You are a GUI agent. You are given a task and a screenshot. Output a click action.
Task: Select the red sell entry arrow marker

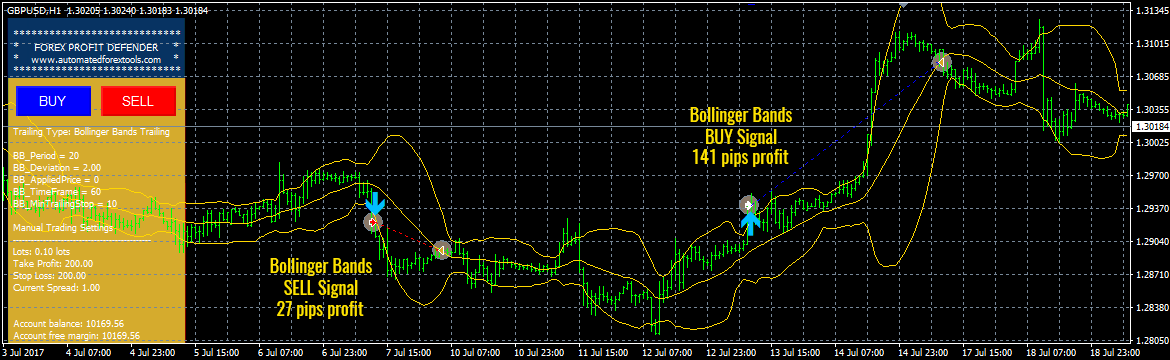pyautogui.click(x=373, y=222)
